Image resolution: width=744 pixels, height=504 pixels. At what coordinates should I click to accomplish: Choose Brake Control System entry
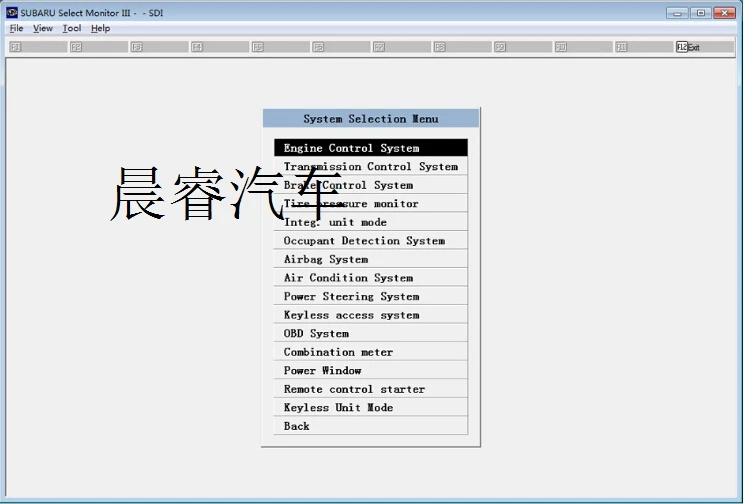(x=371, y=185)
